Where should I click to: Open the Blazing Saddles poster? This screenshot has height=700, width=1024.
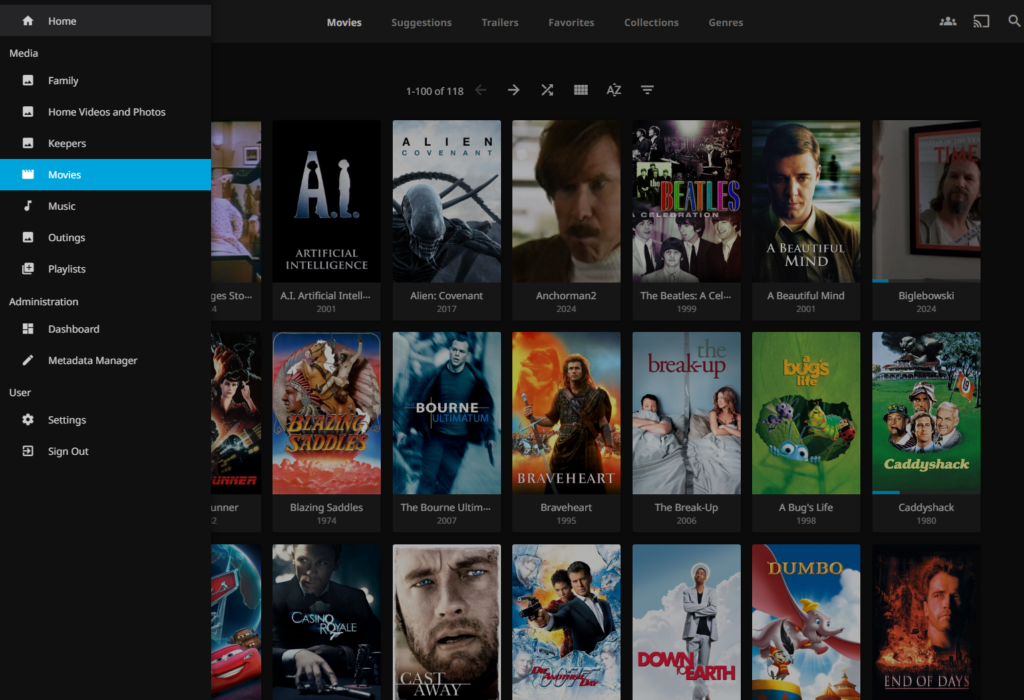point(327,413)
